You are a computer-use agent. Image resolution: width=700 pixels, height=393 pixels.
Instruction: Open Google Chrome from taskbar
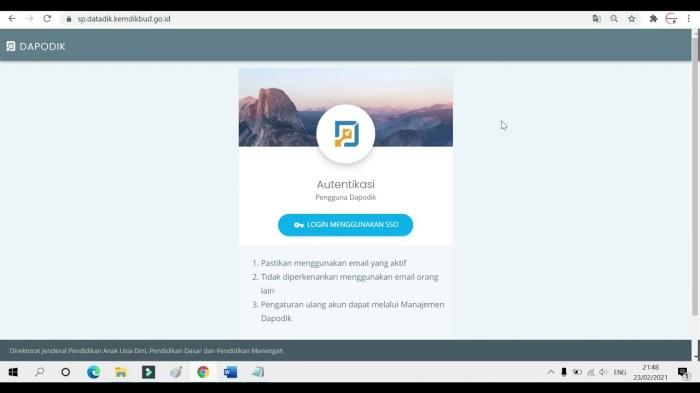tap(203, 372)
